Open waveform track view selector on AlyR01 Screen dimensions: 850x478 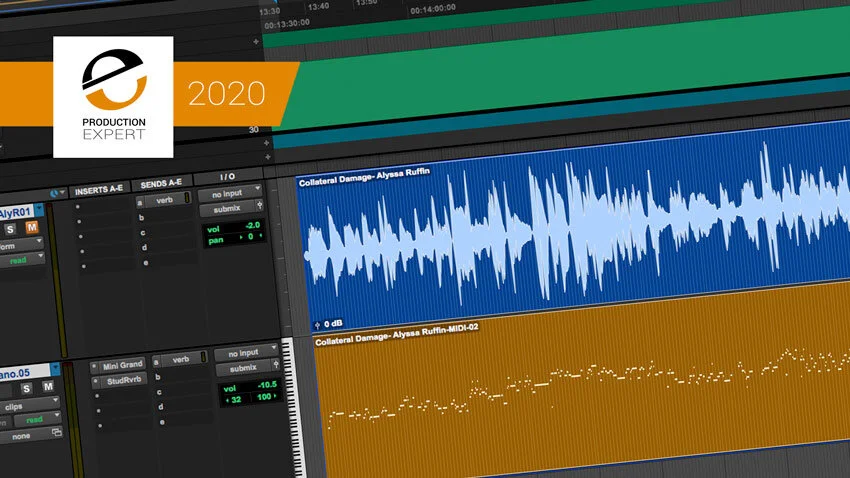click(22, 245)
